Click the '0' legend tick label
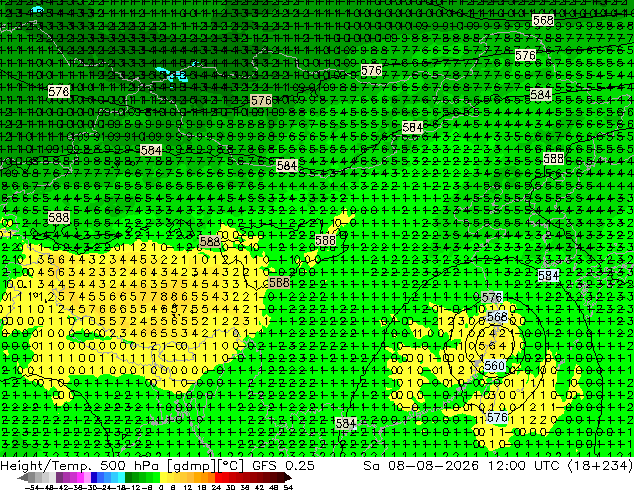Viewport: 634px width, 490px height. (x=161, y=487)
